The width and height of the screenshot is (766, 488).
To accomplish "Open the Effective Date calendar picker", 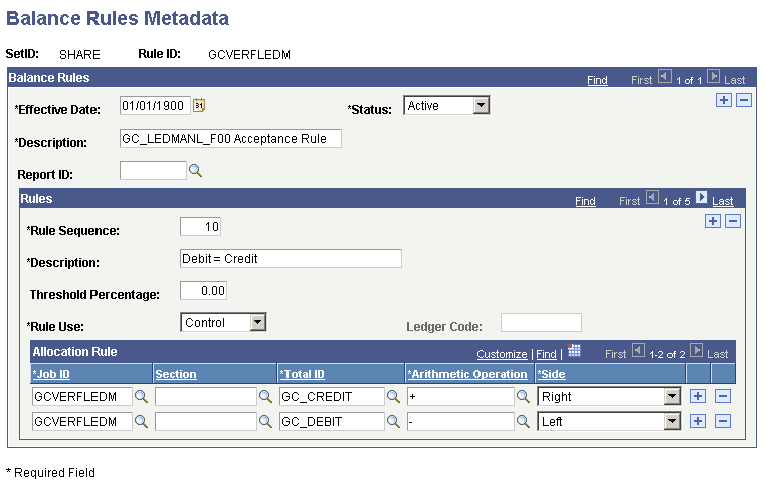I will (199, 105).
